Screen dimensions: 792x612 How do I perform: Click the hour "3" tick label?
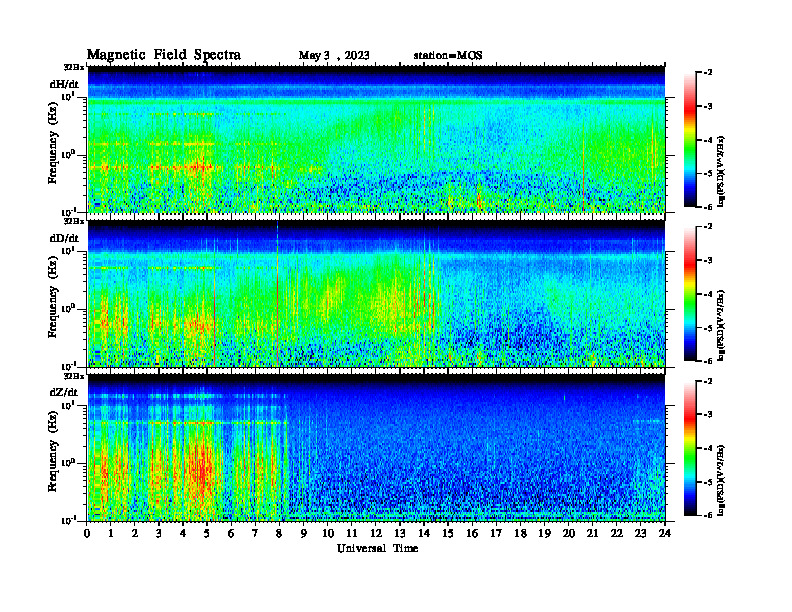pos(159,533)
